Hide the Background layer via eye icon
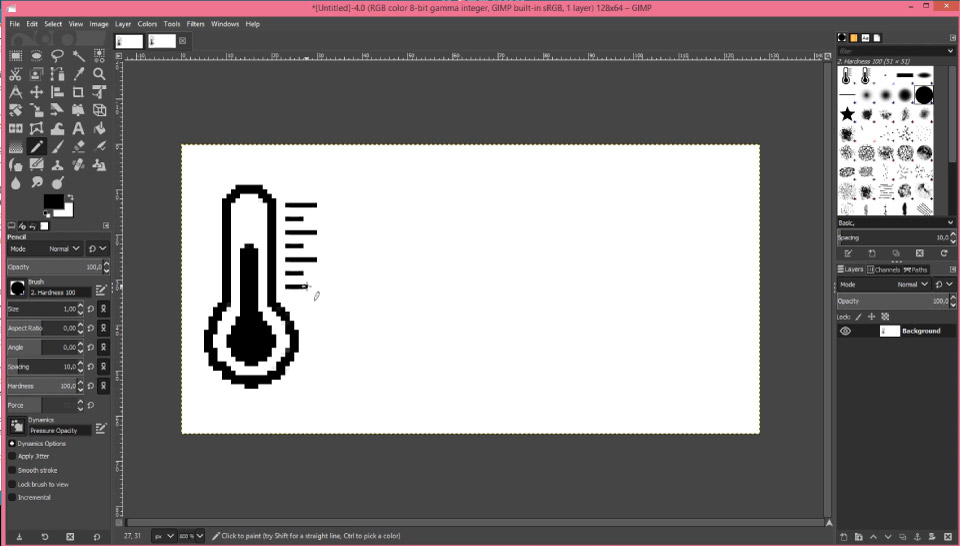Image resolution: width=960 pixels, height=546 pixels. [x=845, y=331]
